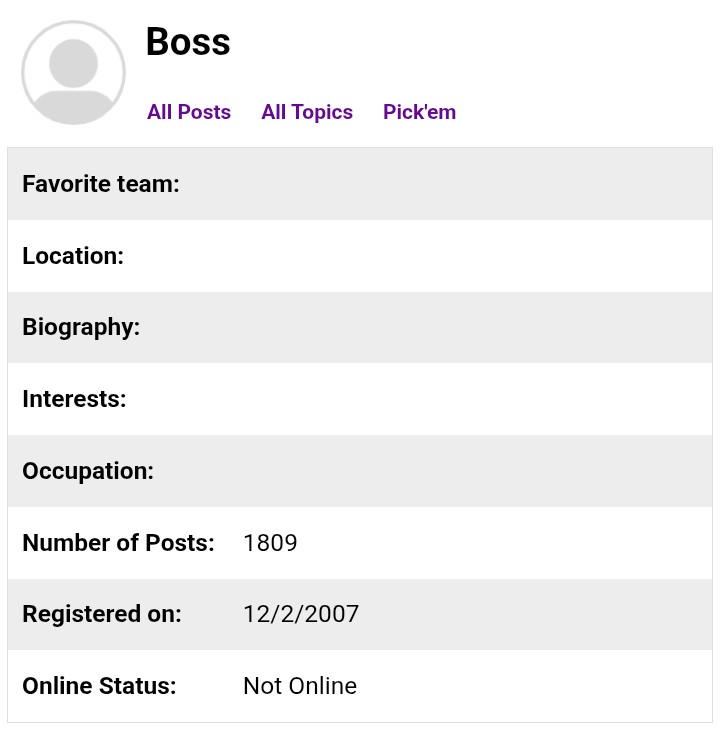Open the Pick'em link
Screen dimensions: 720x732
419,112
